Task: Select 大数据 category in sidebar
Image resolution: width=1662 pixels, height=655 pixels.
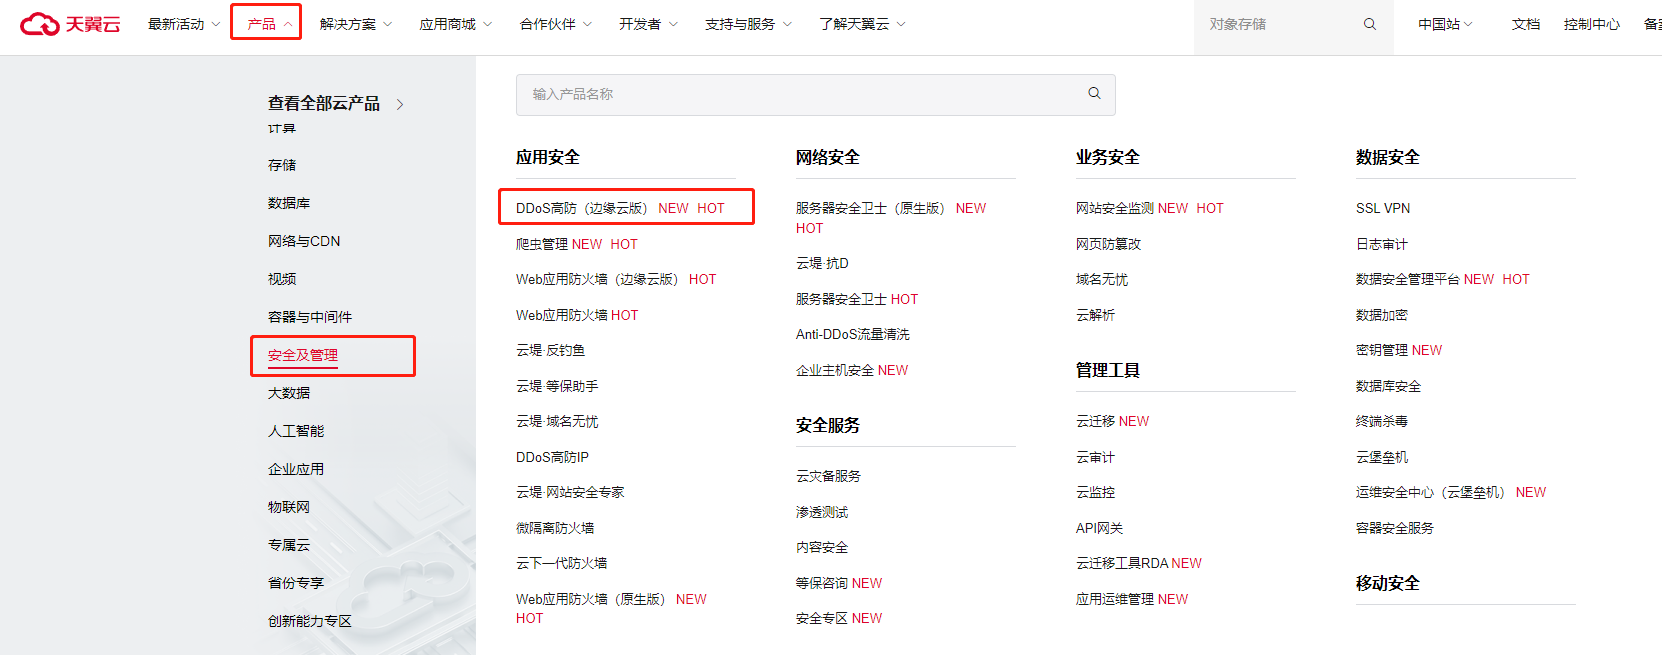Action: [x=289, y=393]
